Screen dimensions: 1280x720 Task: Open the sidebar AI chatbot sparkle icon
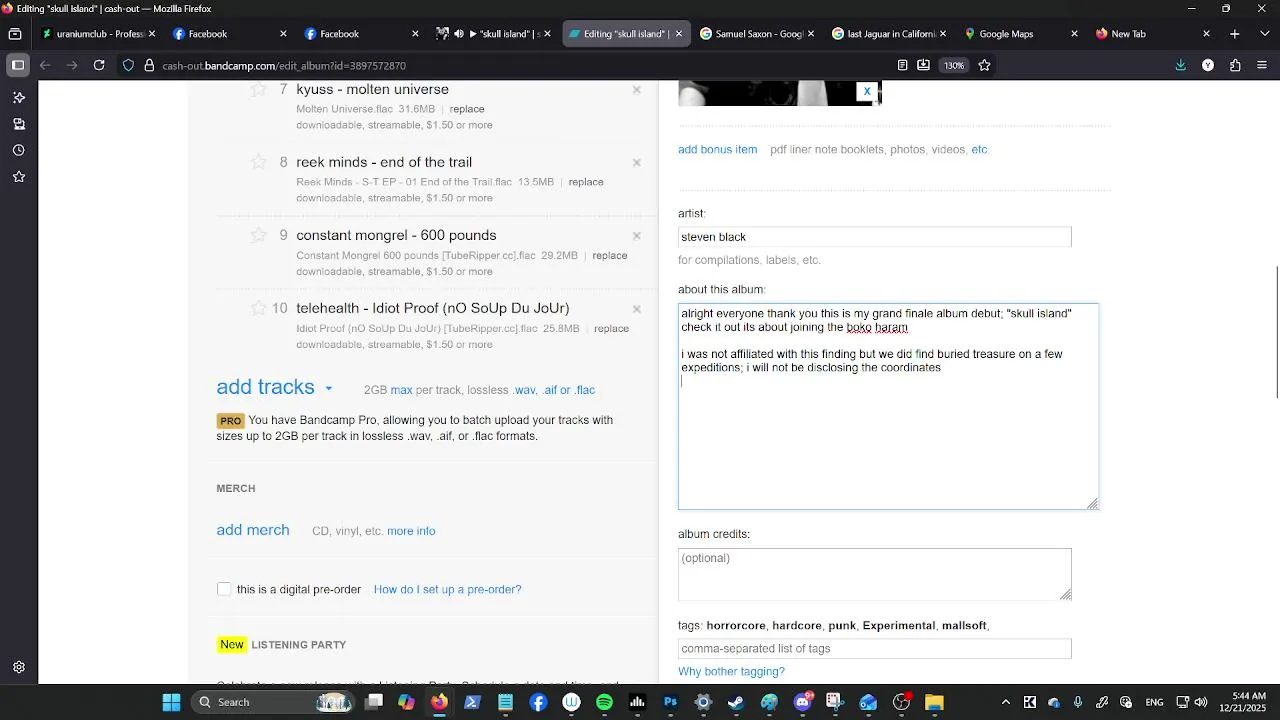pyautogui.click(x=18, y=98)
